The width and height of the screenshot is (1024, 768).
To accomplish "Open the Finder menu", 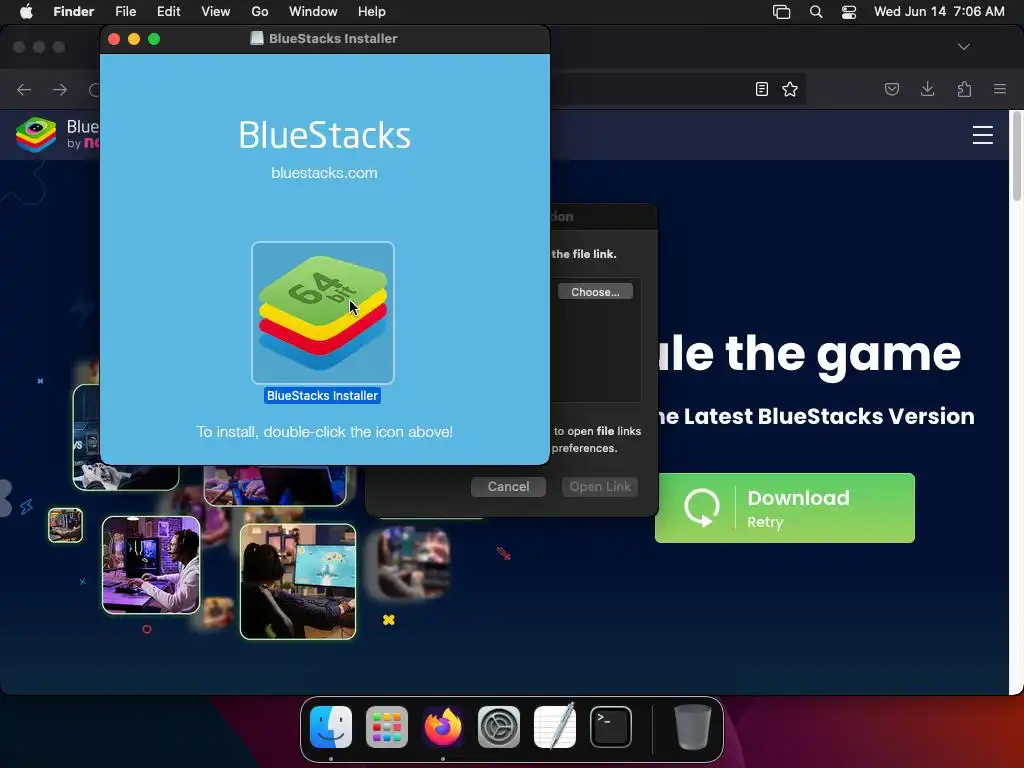I will pyautogui.click(x=73, y=12).
